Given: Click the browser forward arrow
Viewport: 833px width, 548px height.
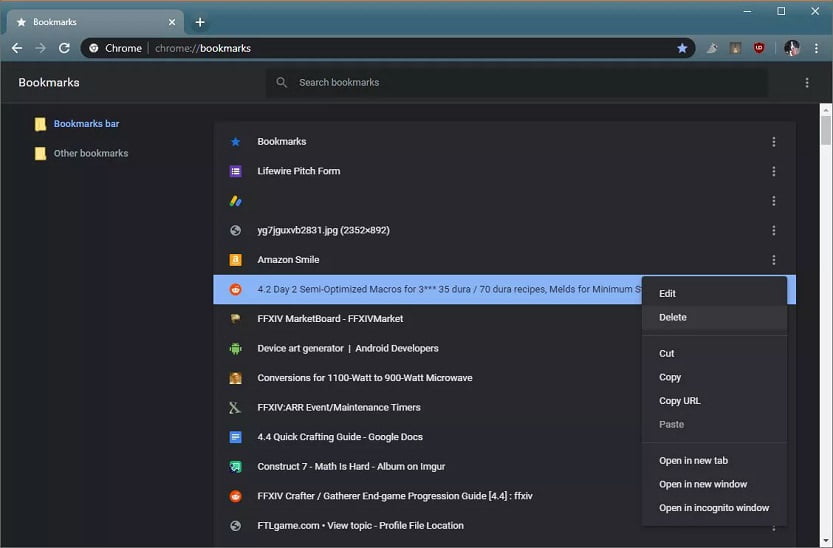Looking at the screenshot, I should (40, 48).
